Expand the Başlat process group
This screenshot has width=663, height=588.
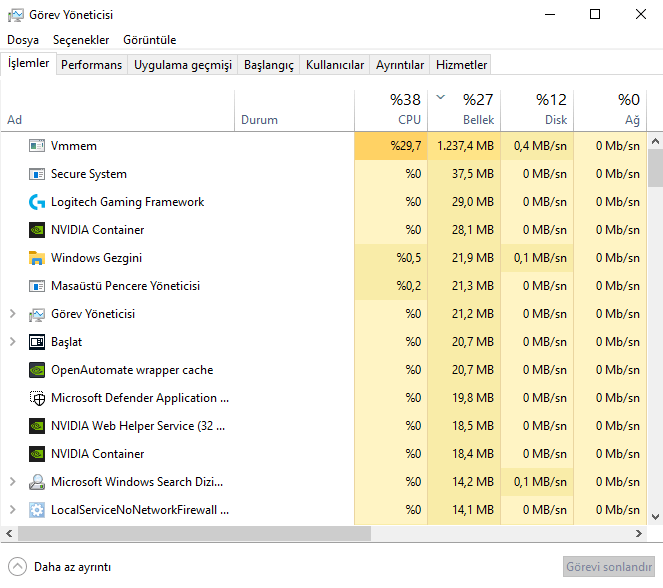(13, 342)
